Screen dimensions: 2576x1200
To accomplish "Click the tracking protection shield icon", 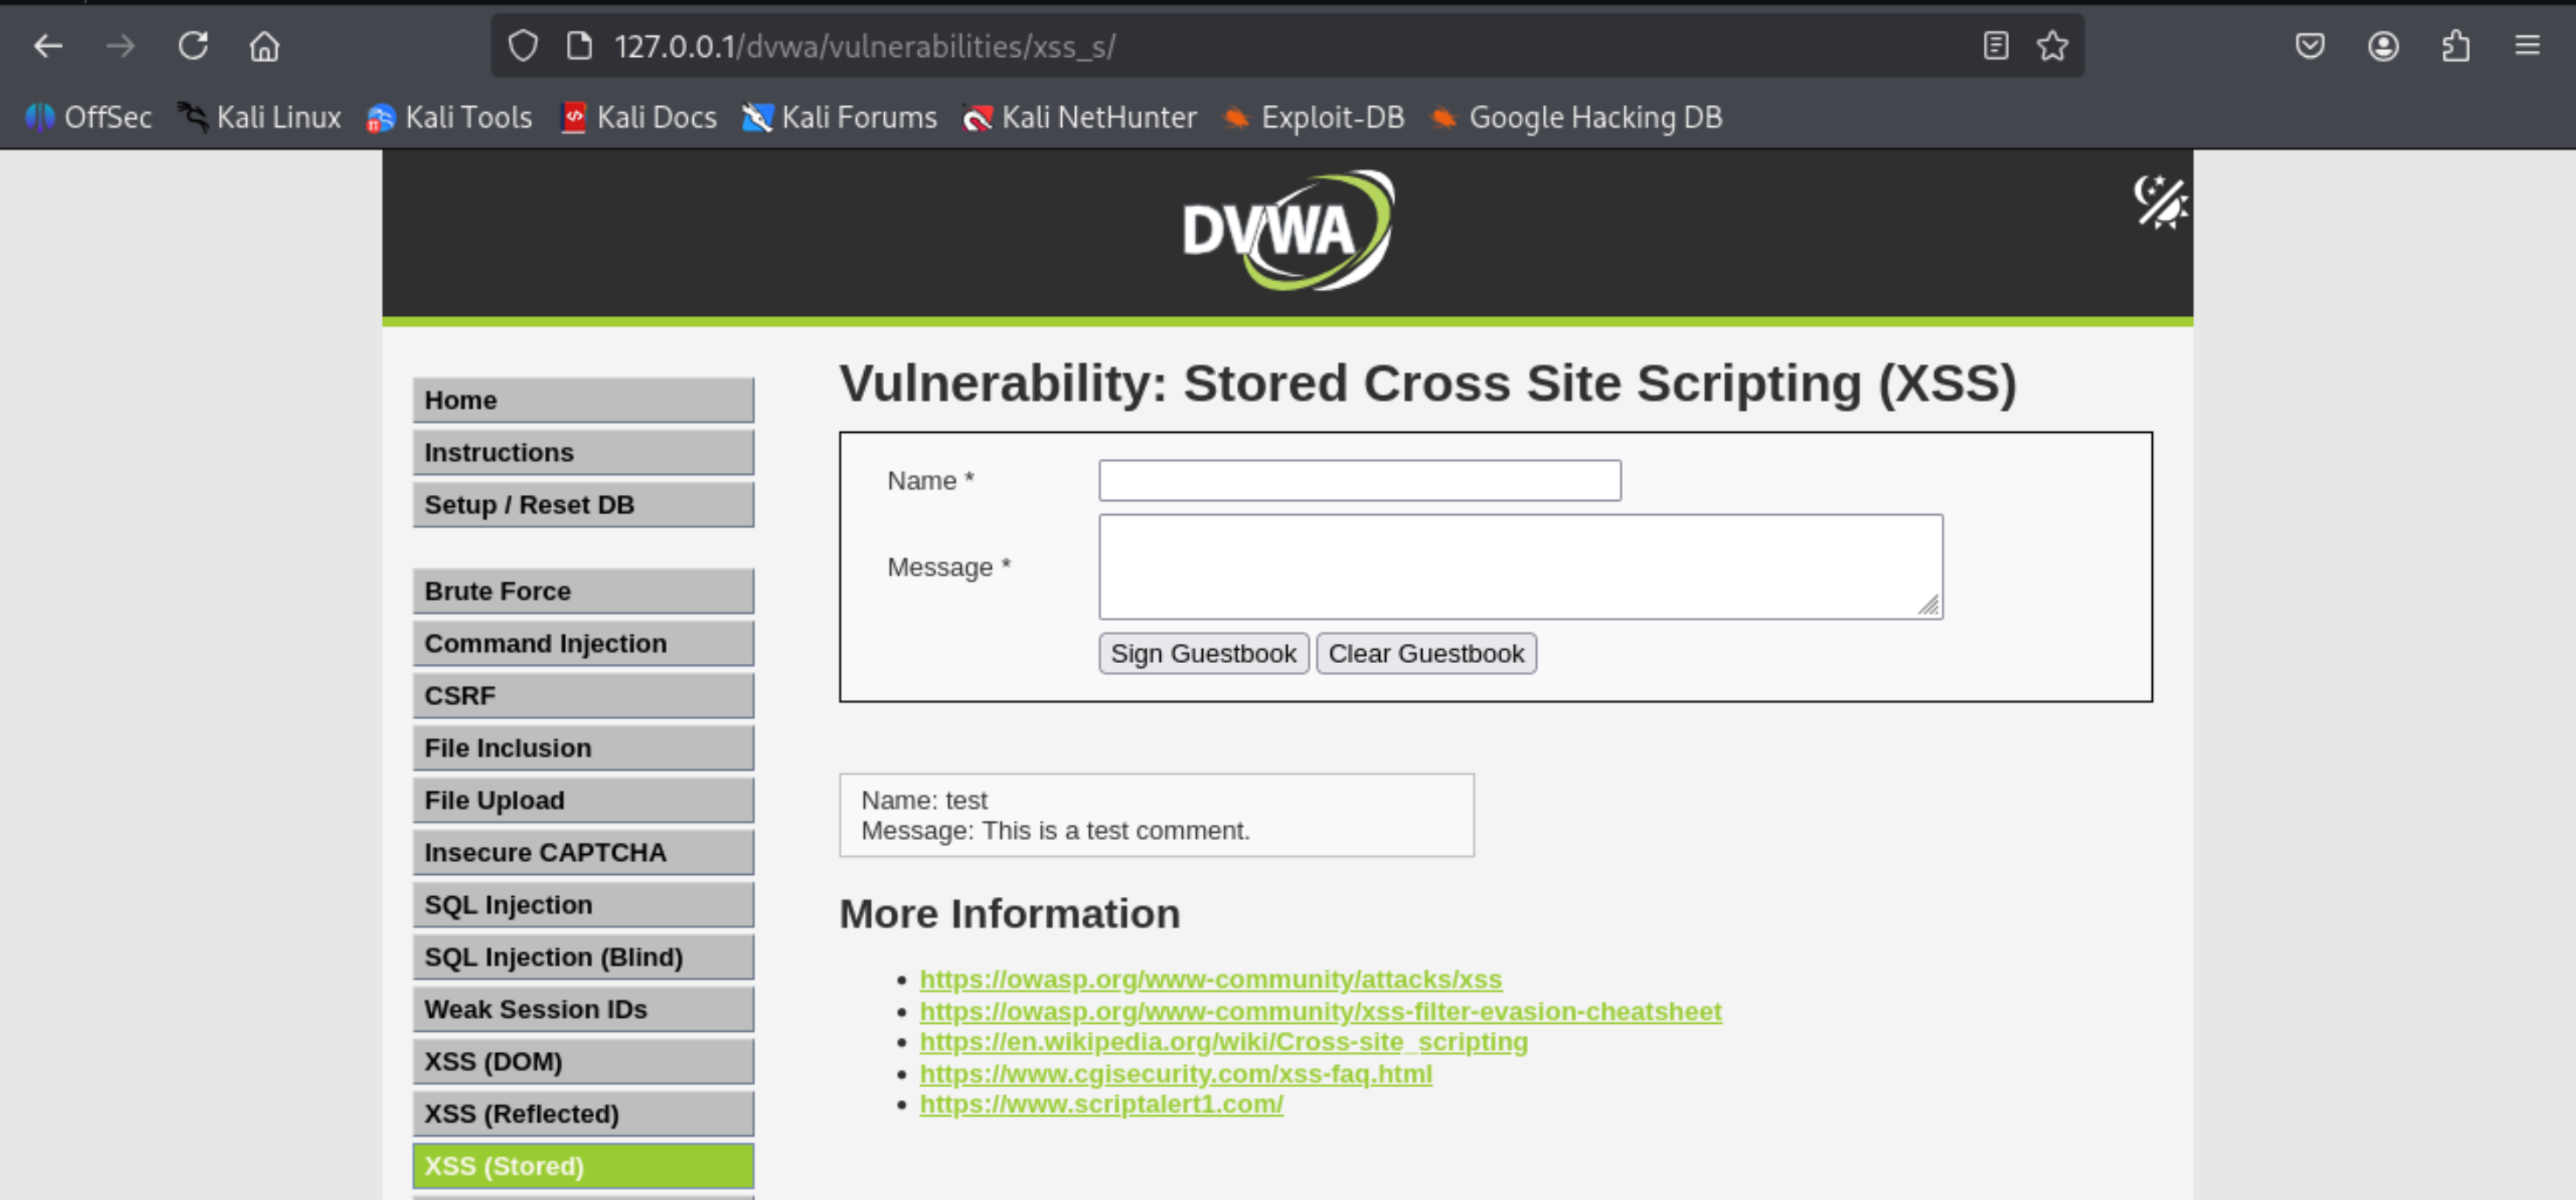I will (523, 46).
